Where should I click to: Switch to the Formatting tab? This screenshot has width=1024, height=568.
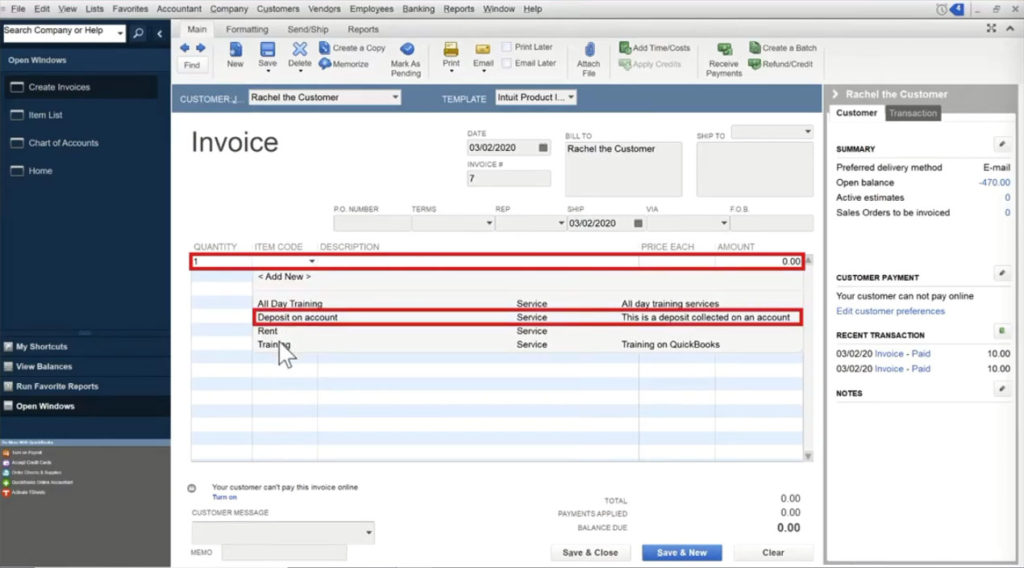(x=246, y=30)
